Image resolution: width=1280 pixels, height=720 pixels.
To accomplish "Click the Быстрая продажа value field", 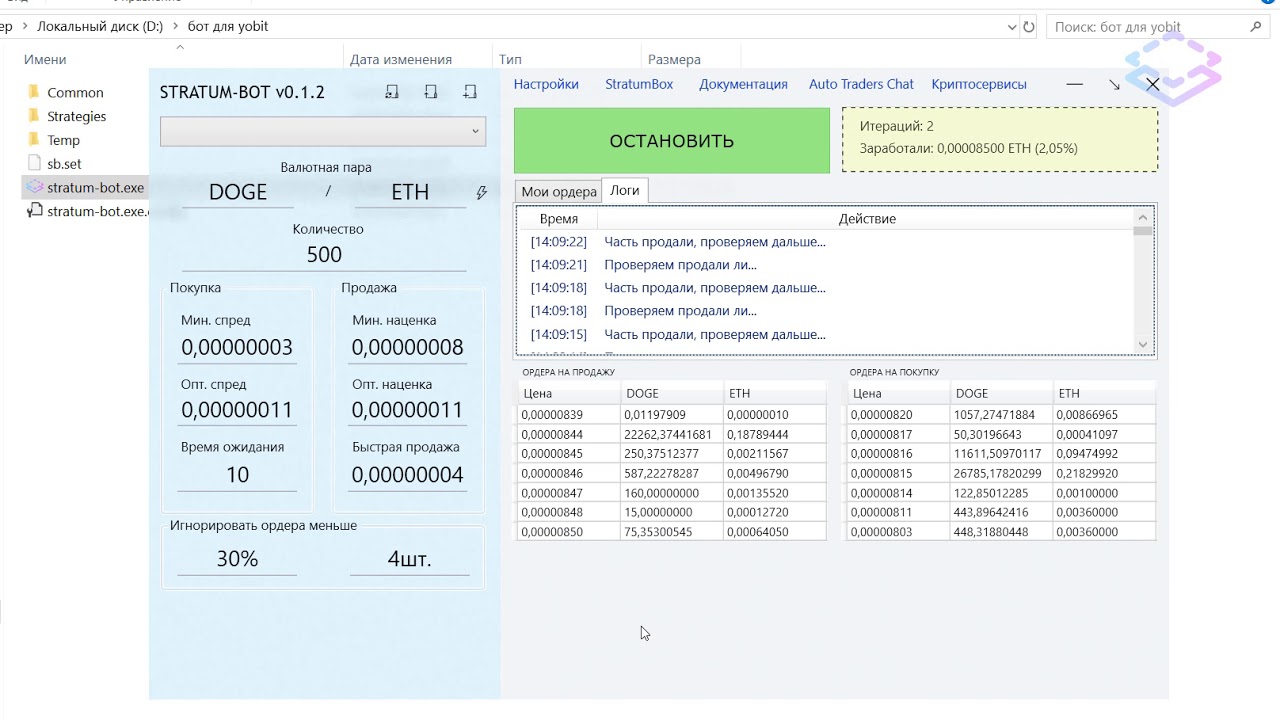I will coord(408,475).
